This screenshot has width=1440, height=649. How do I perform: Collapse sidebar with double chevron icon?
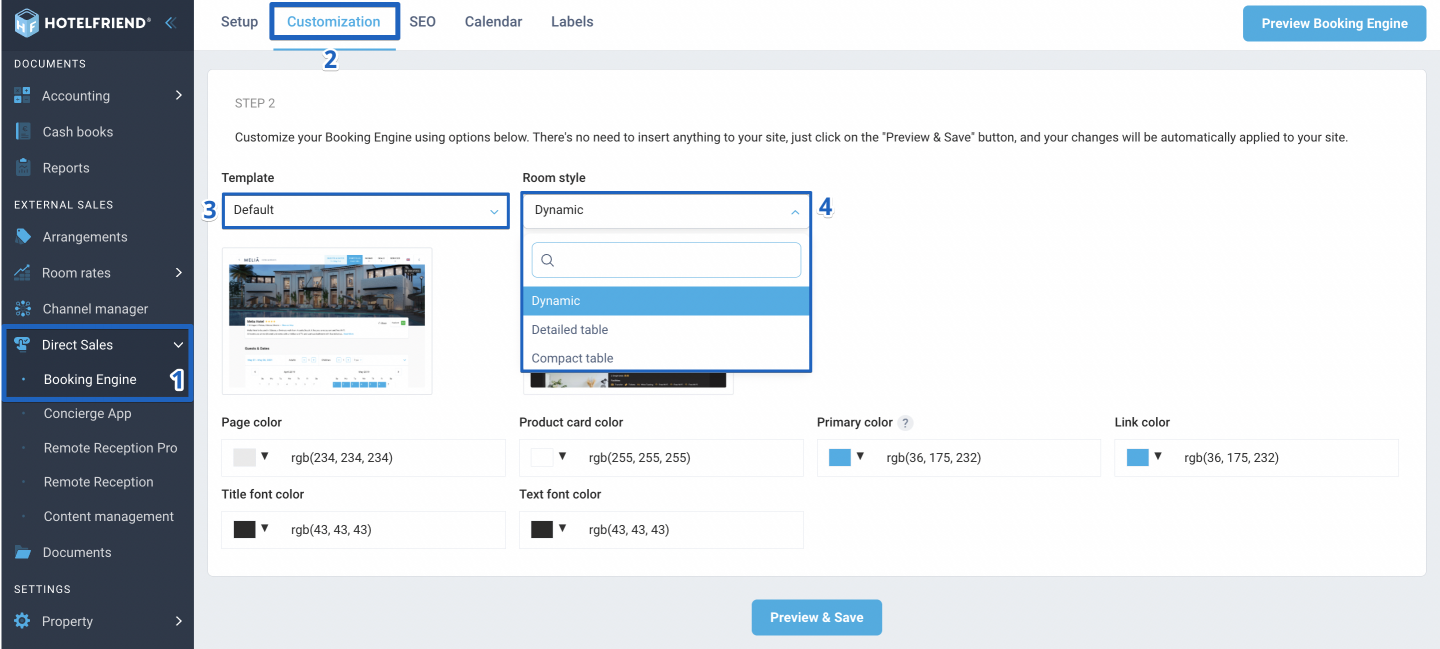click(170, 22)
